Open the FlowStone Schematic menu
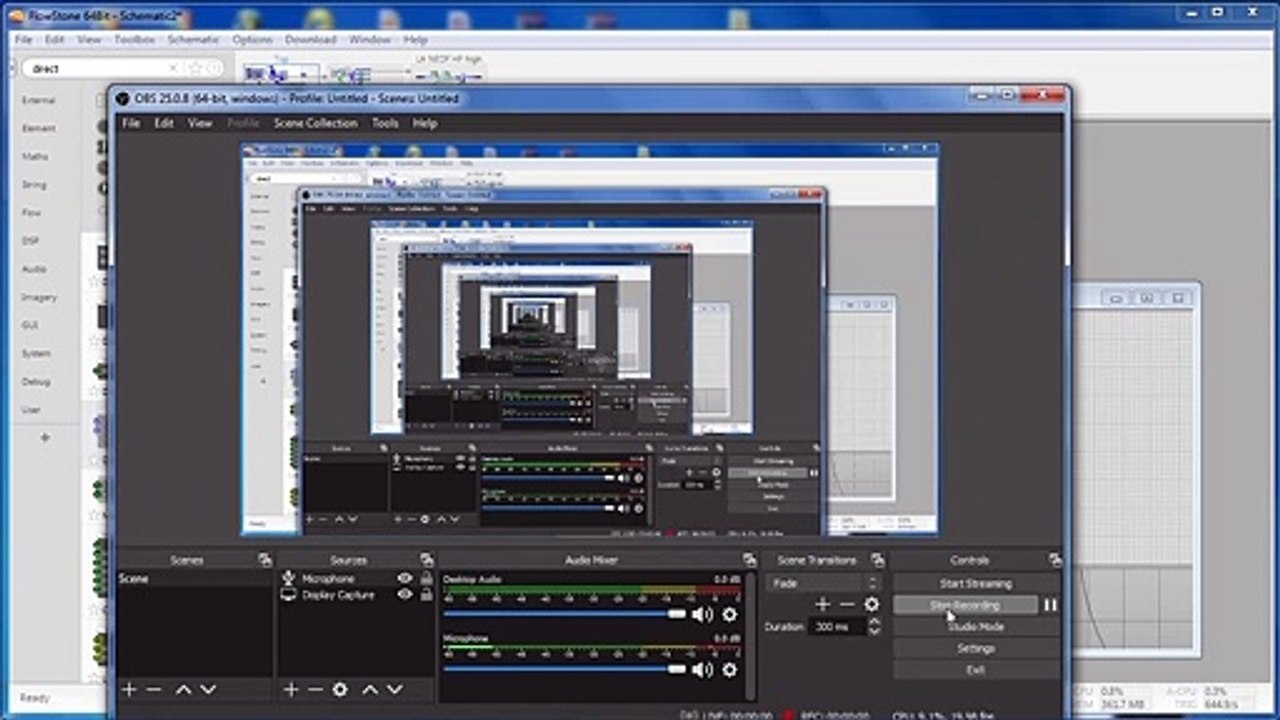 click(193, 40)
